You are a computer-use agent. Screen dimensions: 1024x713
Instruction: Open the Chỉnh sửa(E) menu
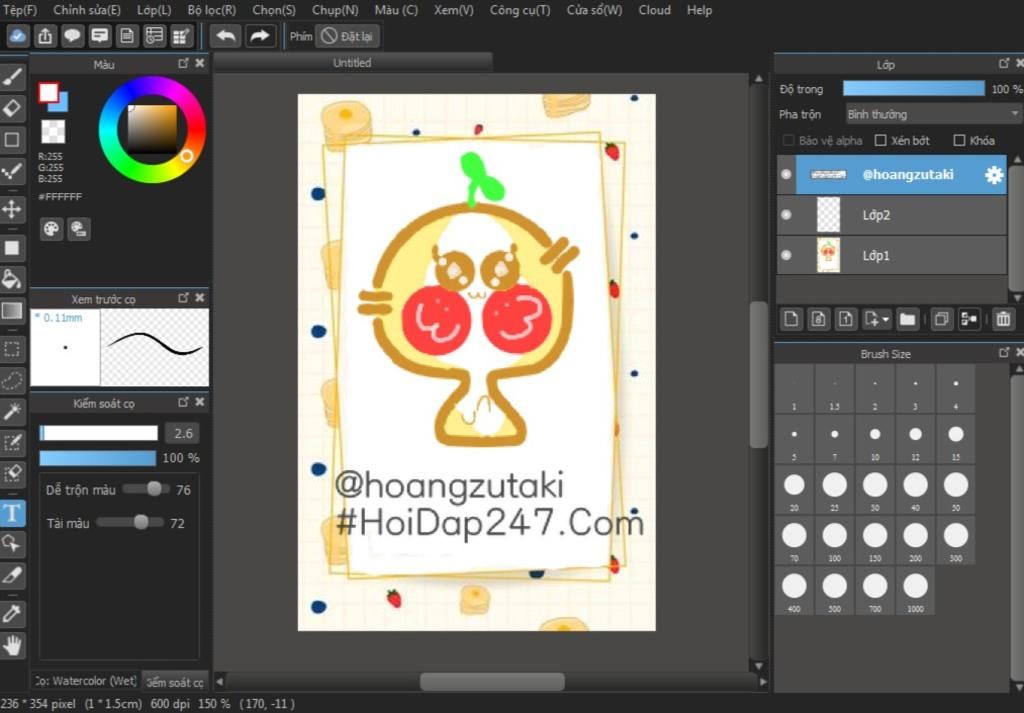(87, 10)
